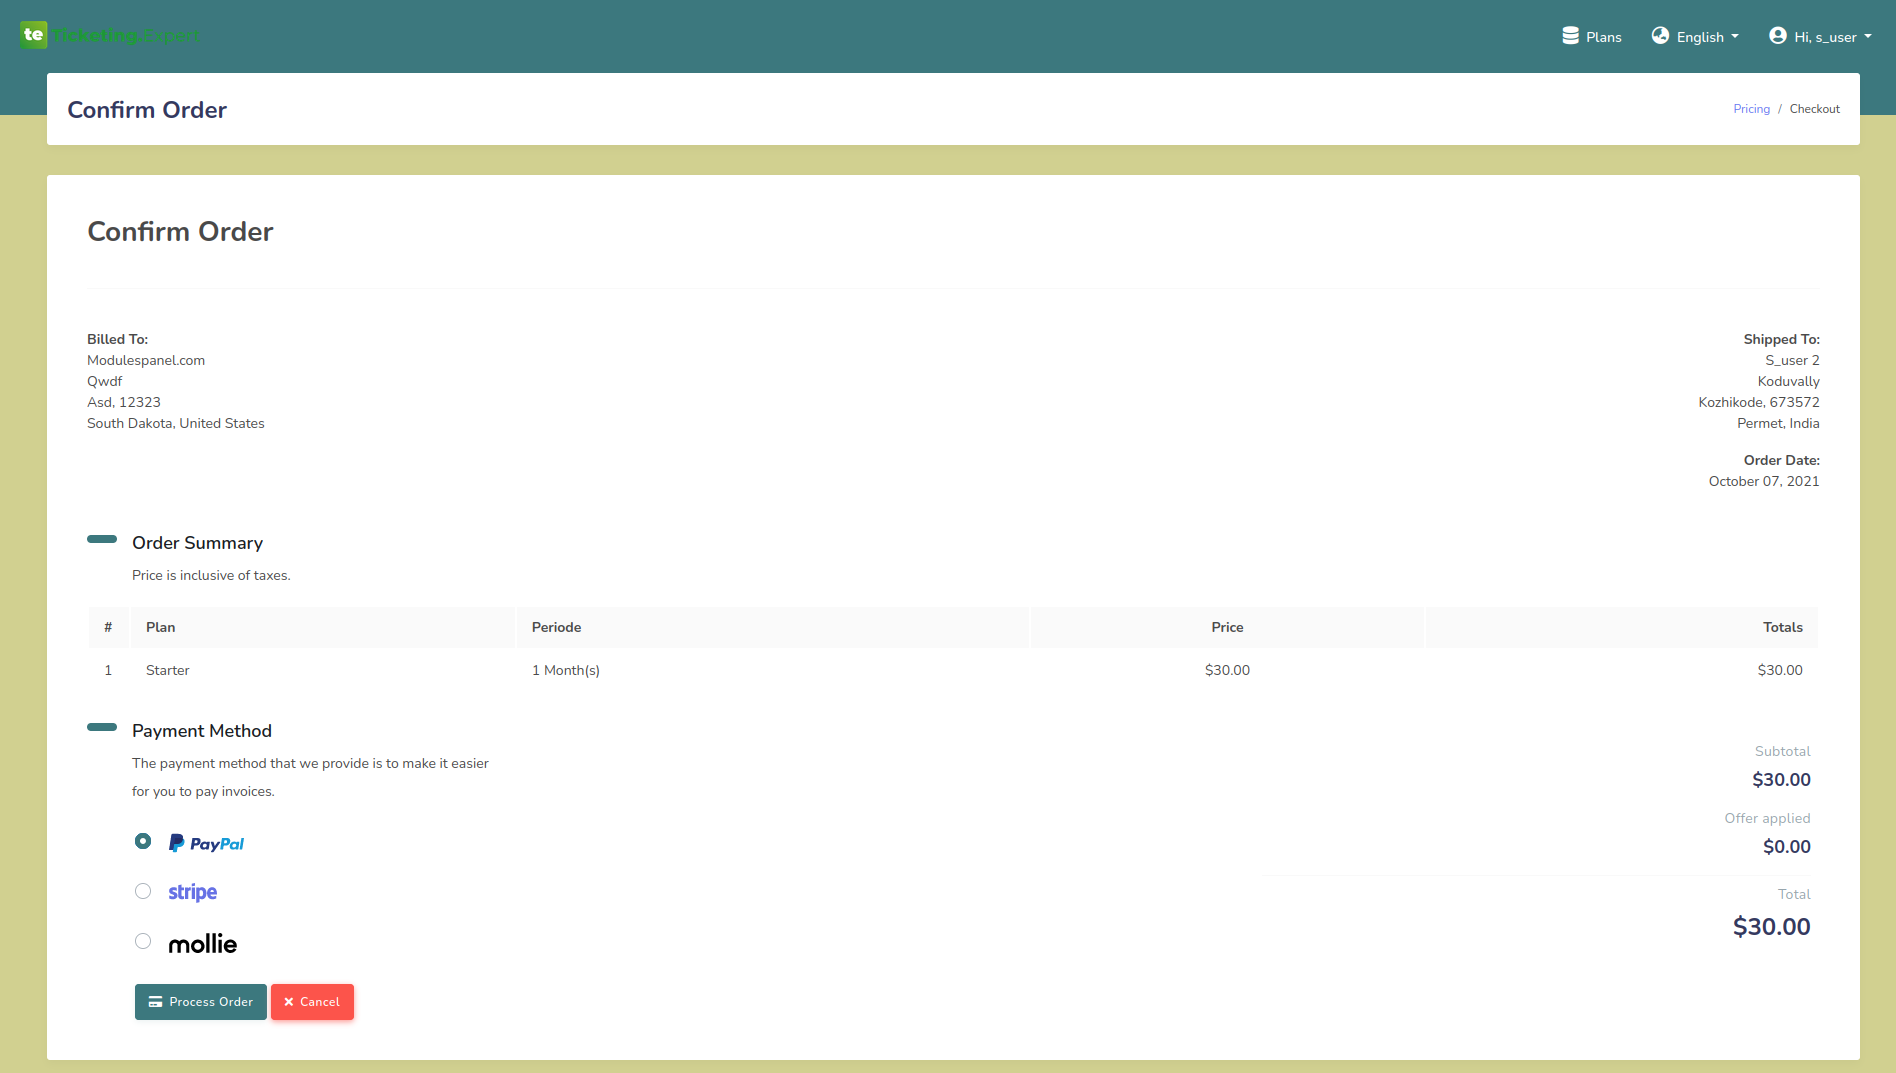Choose Stripe as payment method
Viewport: 1896px width, 1073px height.
tap(143, 891)
